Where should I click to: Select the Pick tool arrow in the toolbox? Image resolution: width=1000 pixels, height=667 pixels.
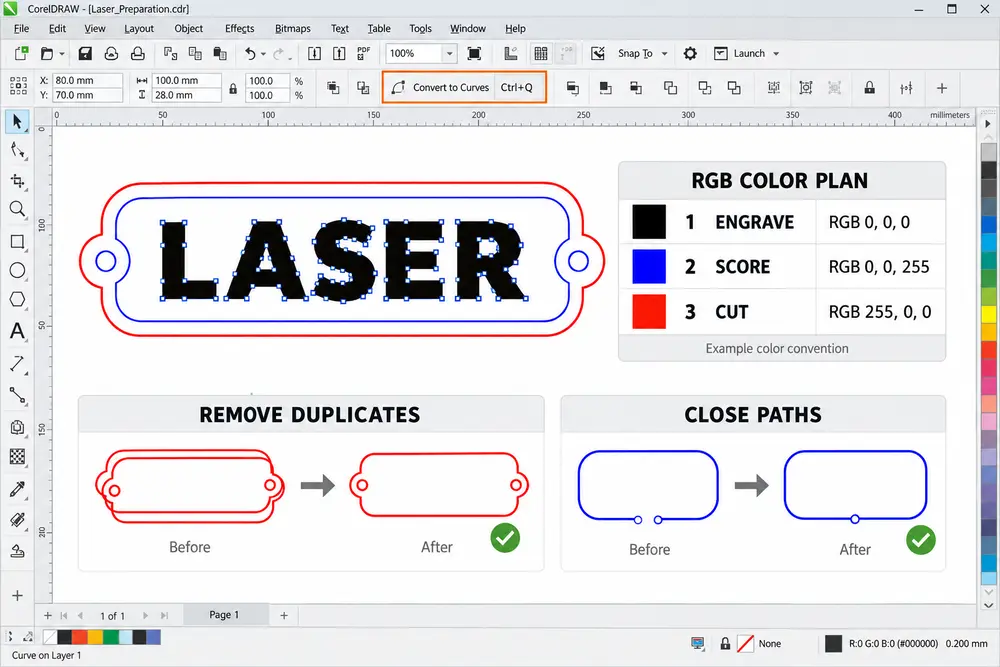click(x=17, y=121)
